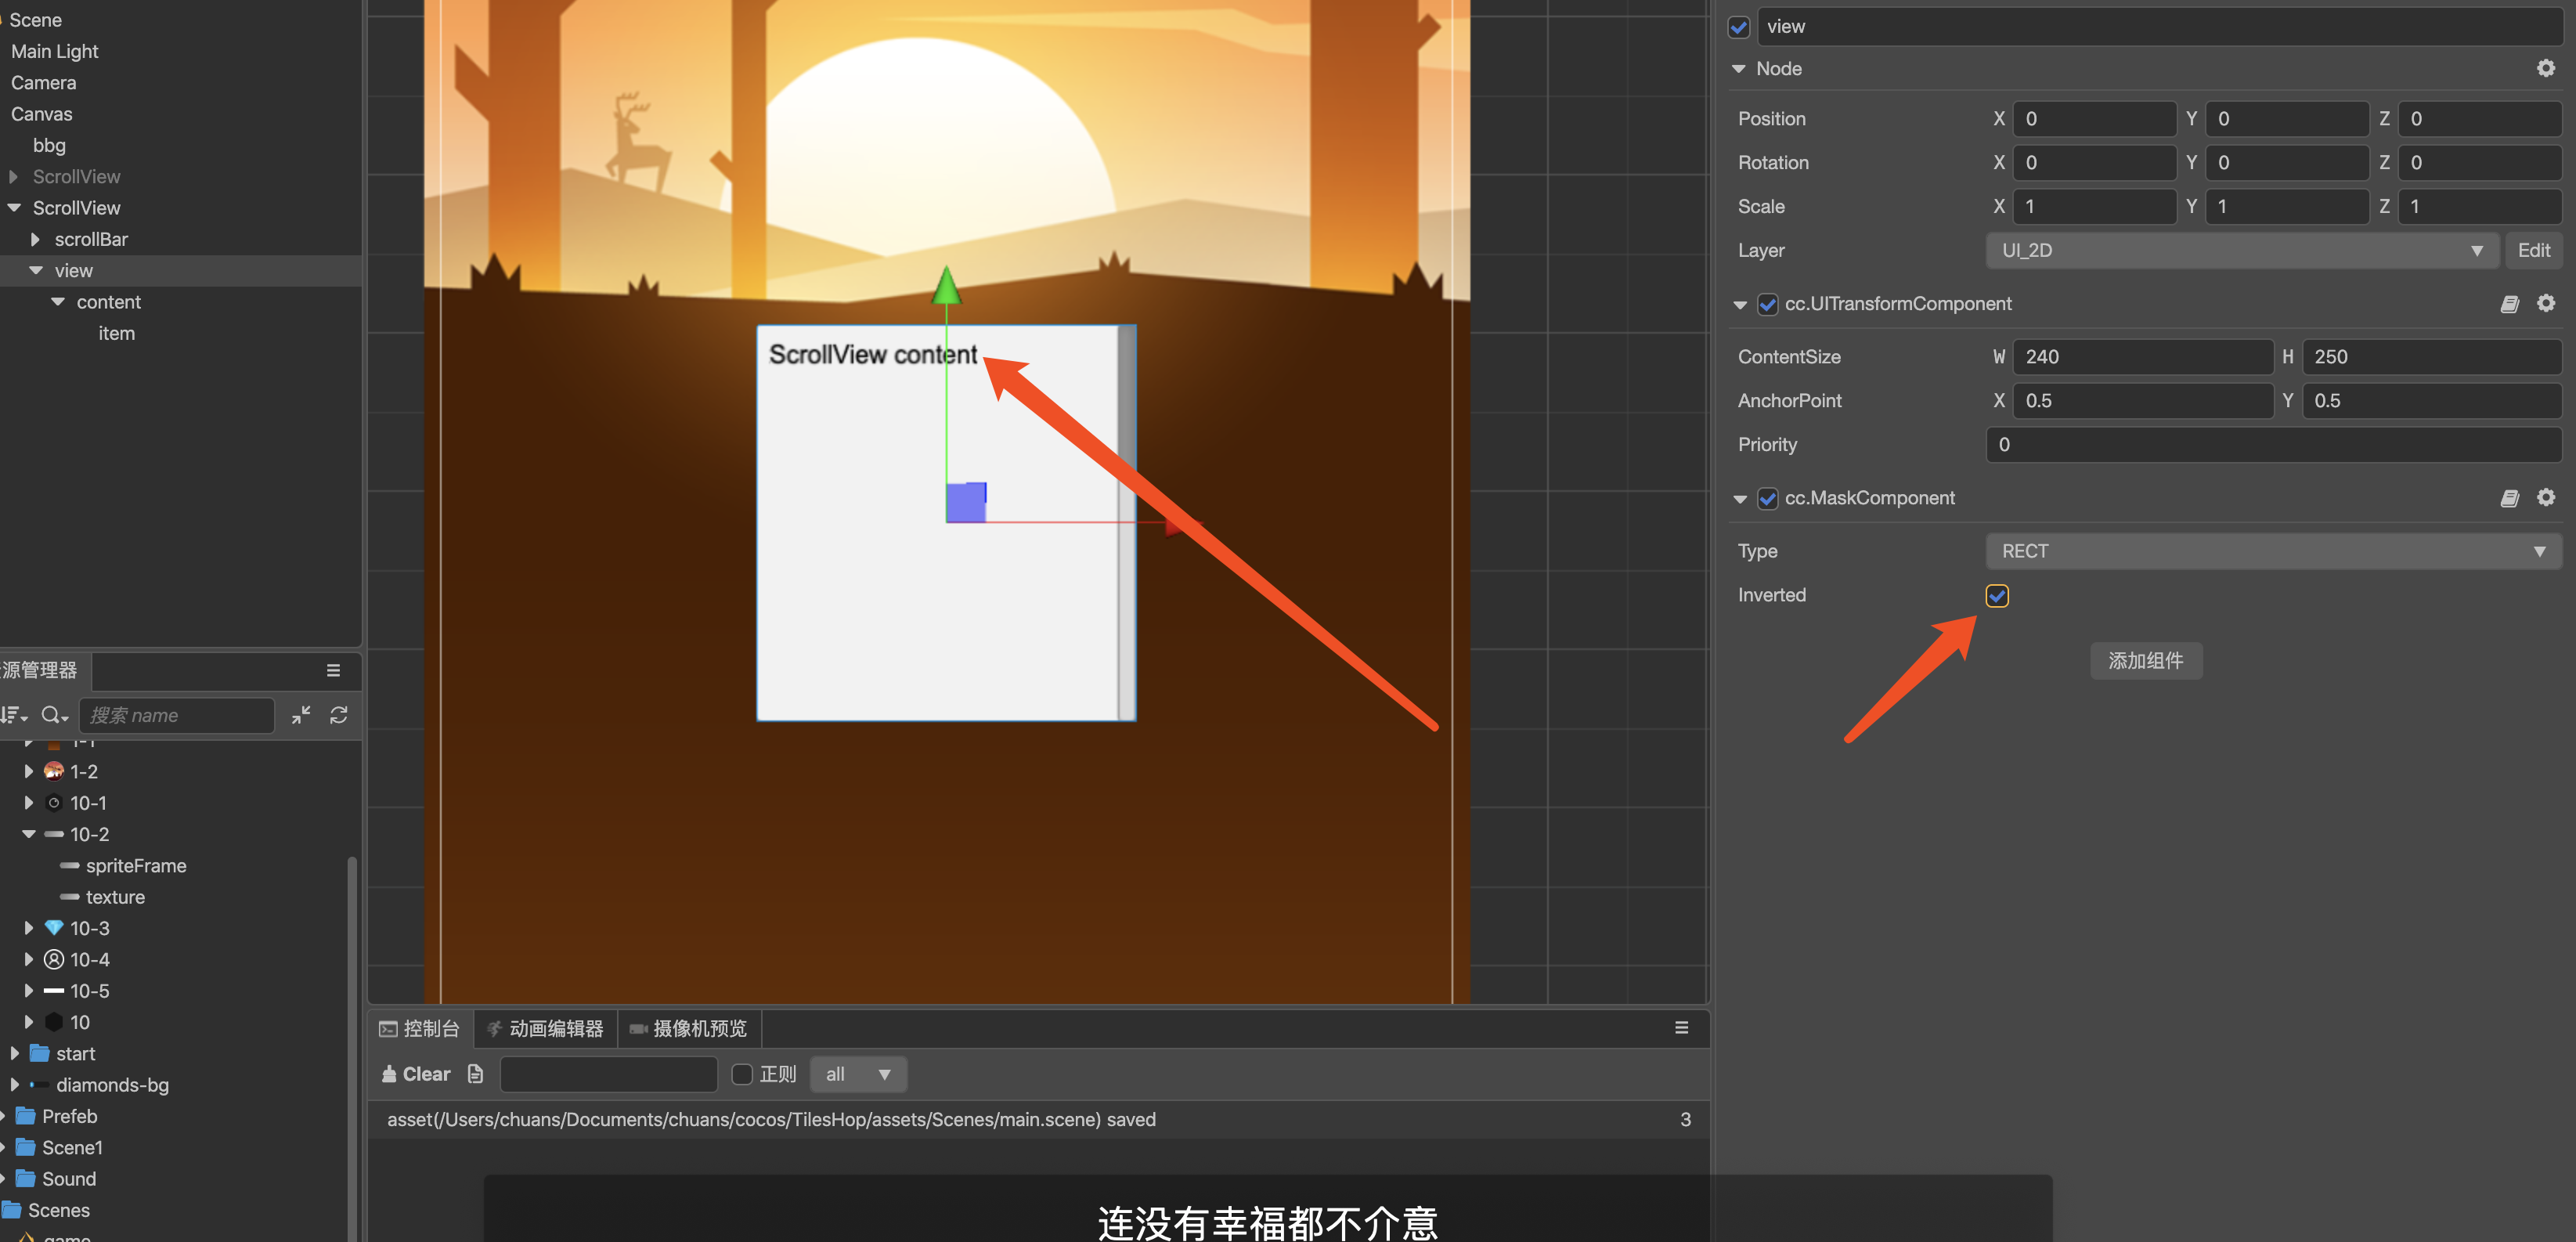Expand the scrollBar node in the hierarchy

point(36,239)
